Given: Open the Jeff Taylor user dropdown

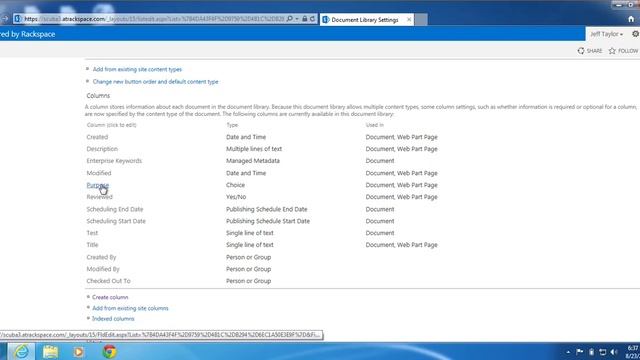Looking at the screenshot, I should point(606,34).
